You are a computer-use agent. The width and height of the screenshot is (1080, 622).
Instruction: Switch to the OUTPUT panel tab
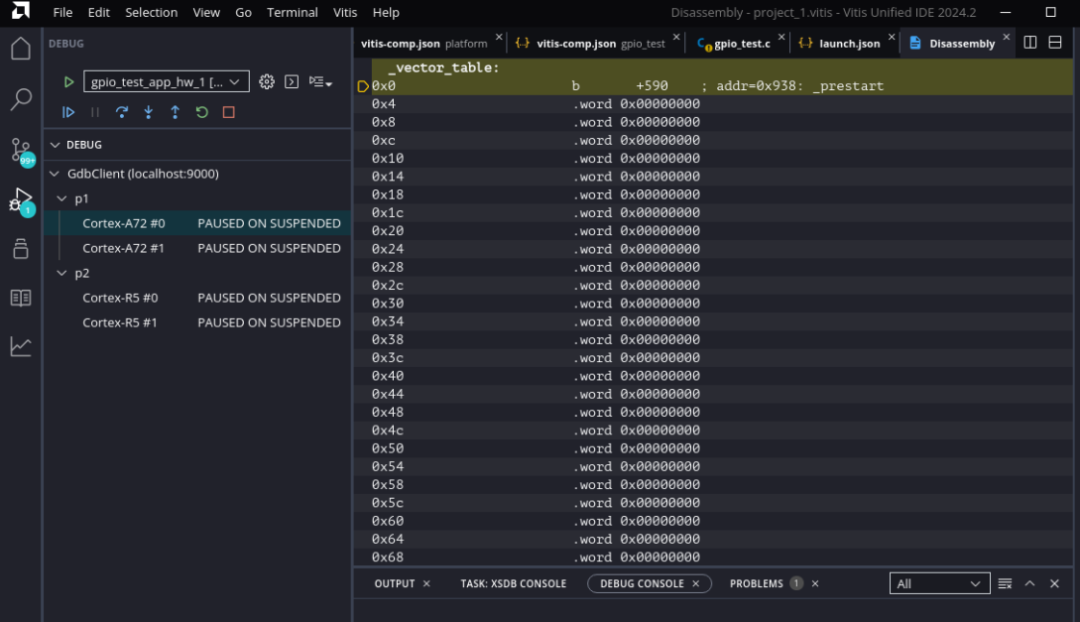point(395,583)
